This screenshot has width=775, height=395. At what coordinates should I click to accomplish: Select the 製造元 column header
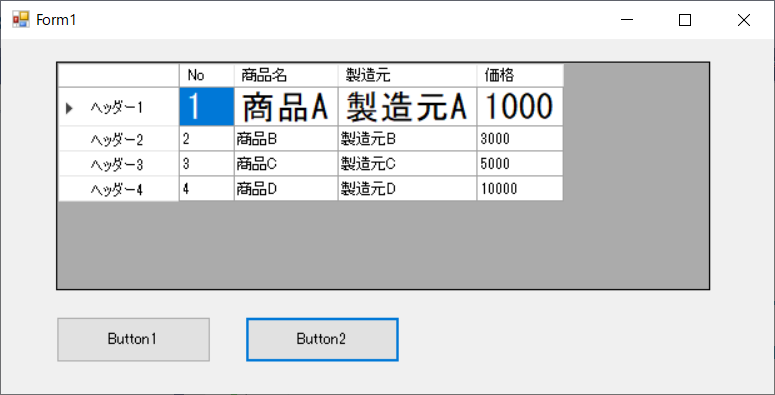coord(407,75)
